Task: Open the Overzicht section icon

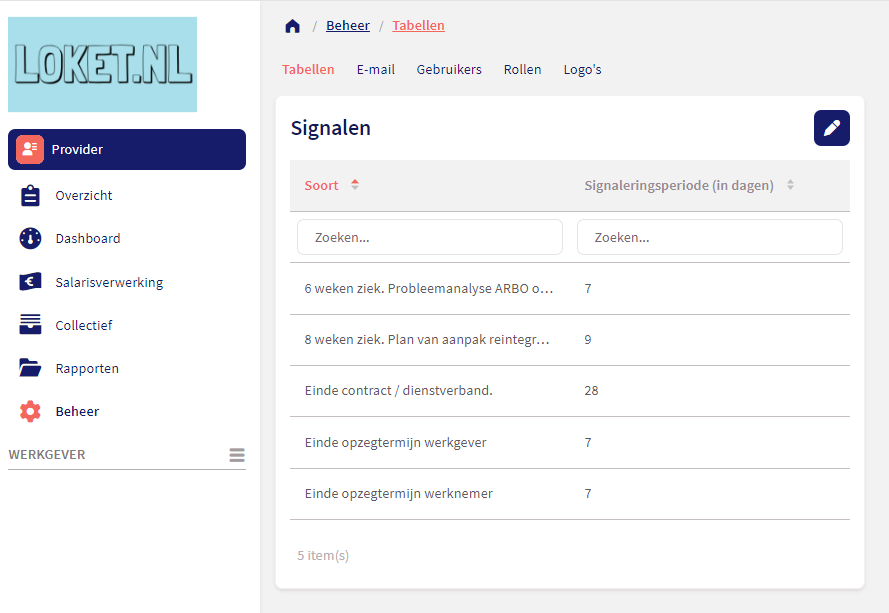Action: click(29, 194)
